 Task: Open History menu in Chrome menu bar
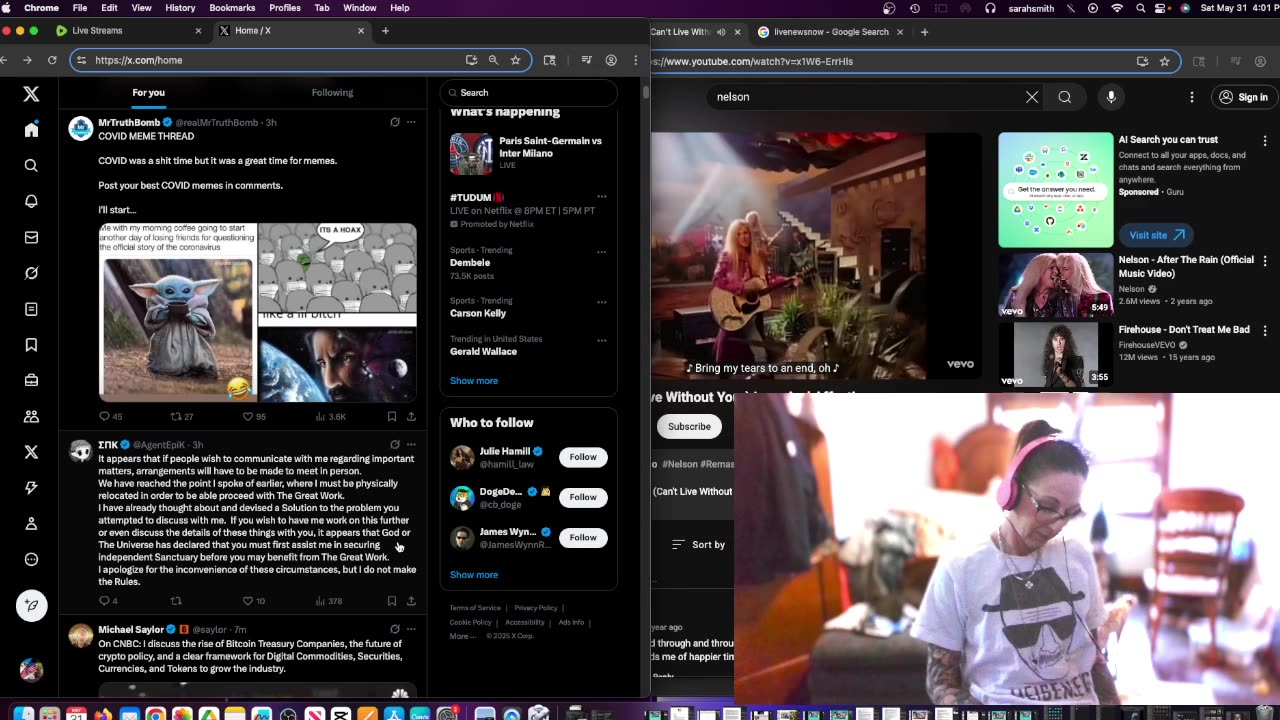click(x=180, y=8)
